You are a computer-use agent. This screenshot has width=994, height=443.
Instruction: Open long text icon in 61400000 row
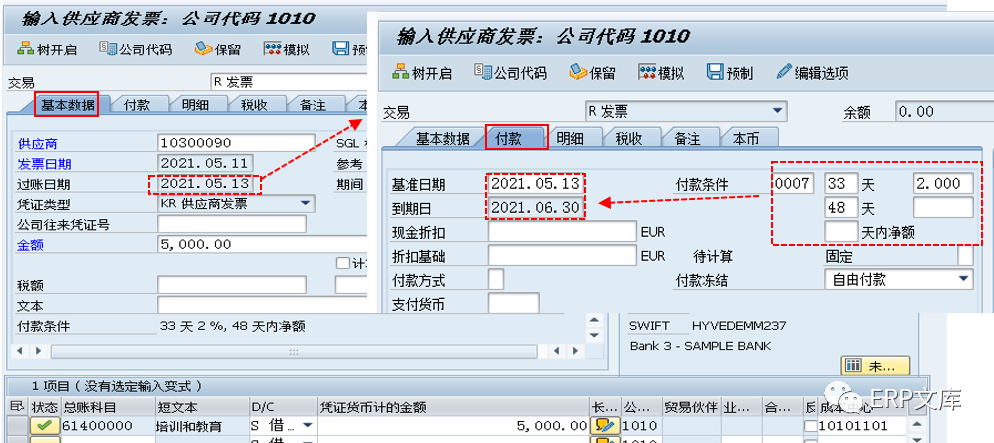click(x=605, y=425)
